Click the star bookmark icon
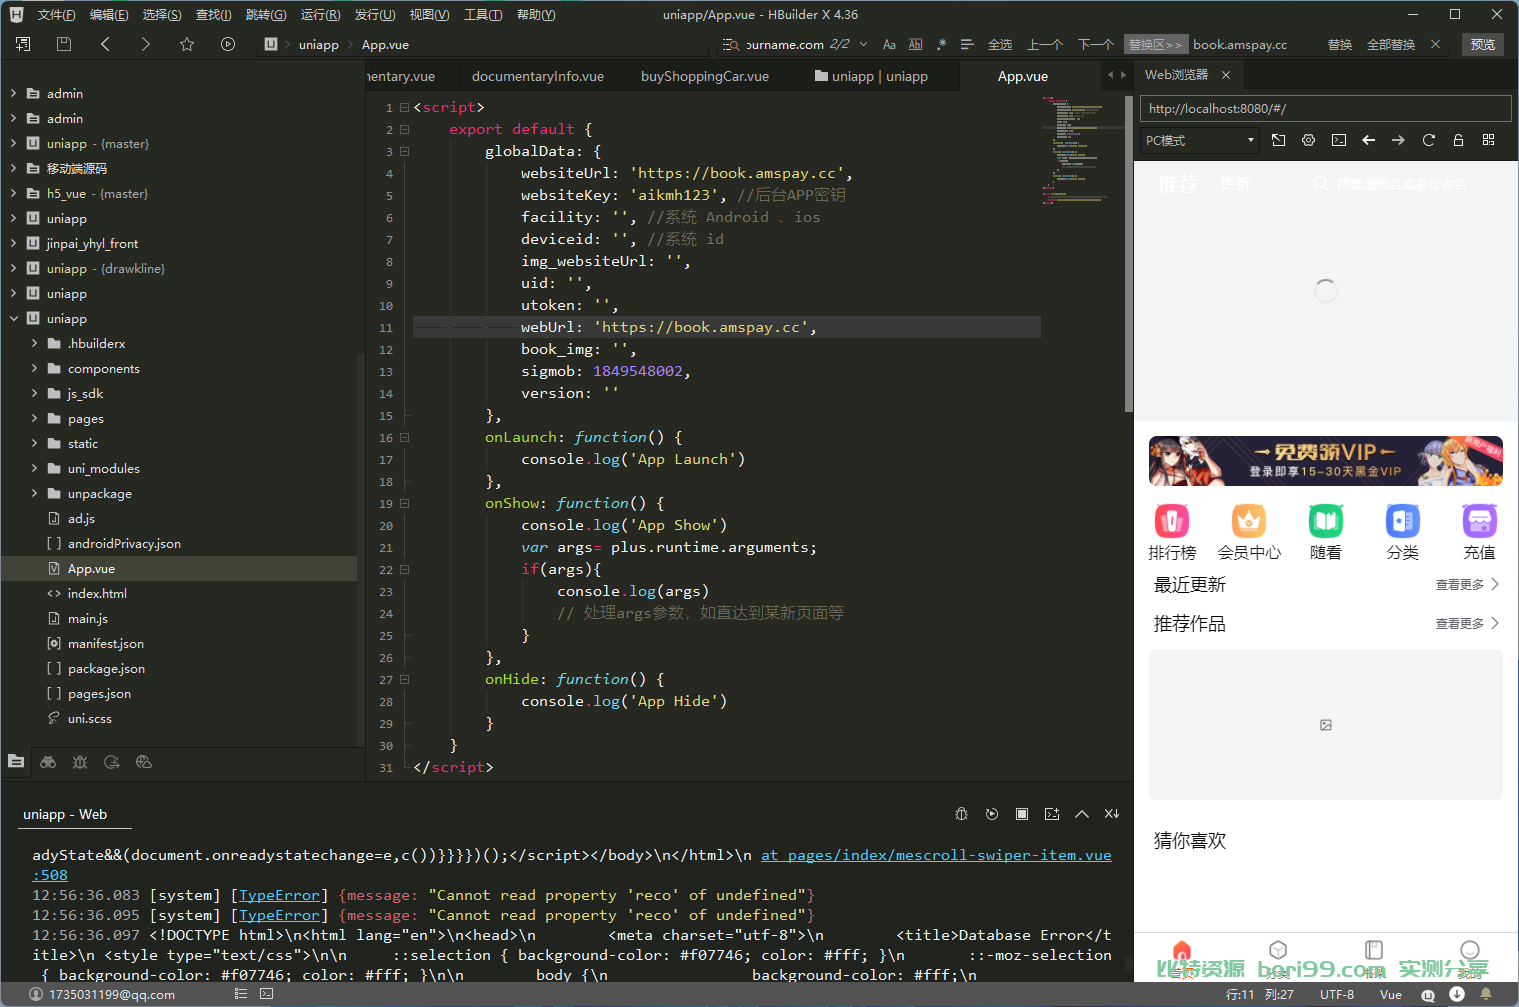This screenshot has height=1007, width=1519. (187, 44)
